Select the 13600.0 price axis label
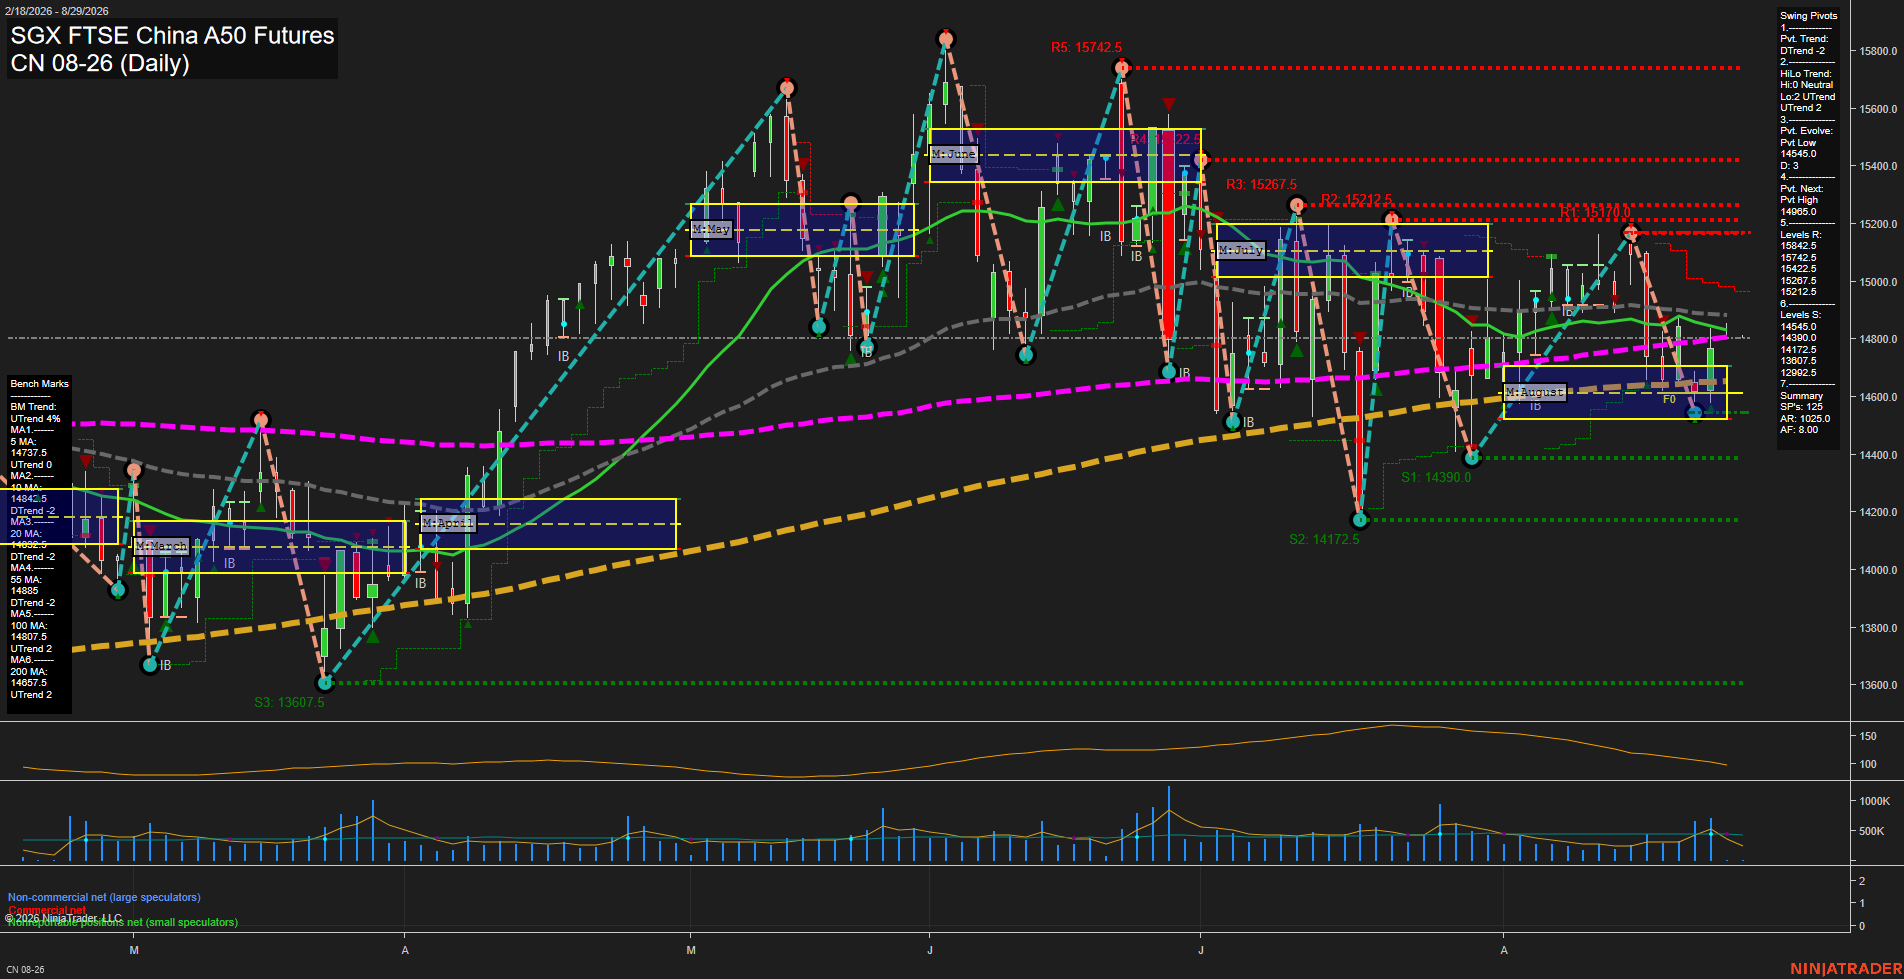The width and height of the screenshot is (1904, 979). [1877, 685]
